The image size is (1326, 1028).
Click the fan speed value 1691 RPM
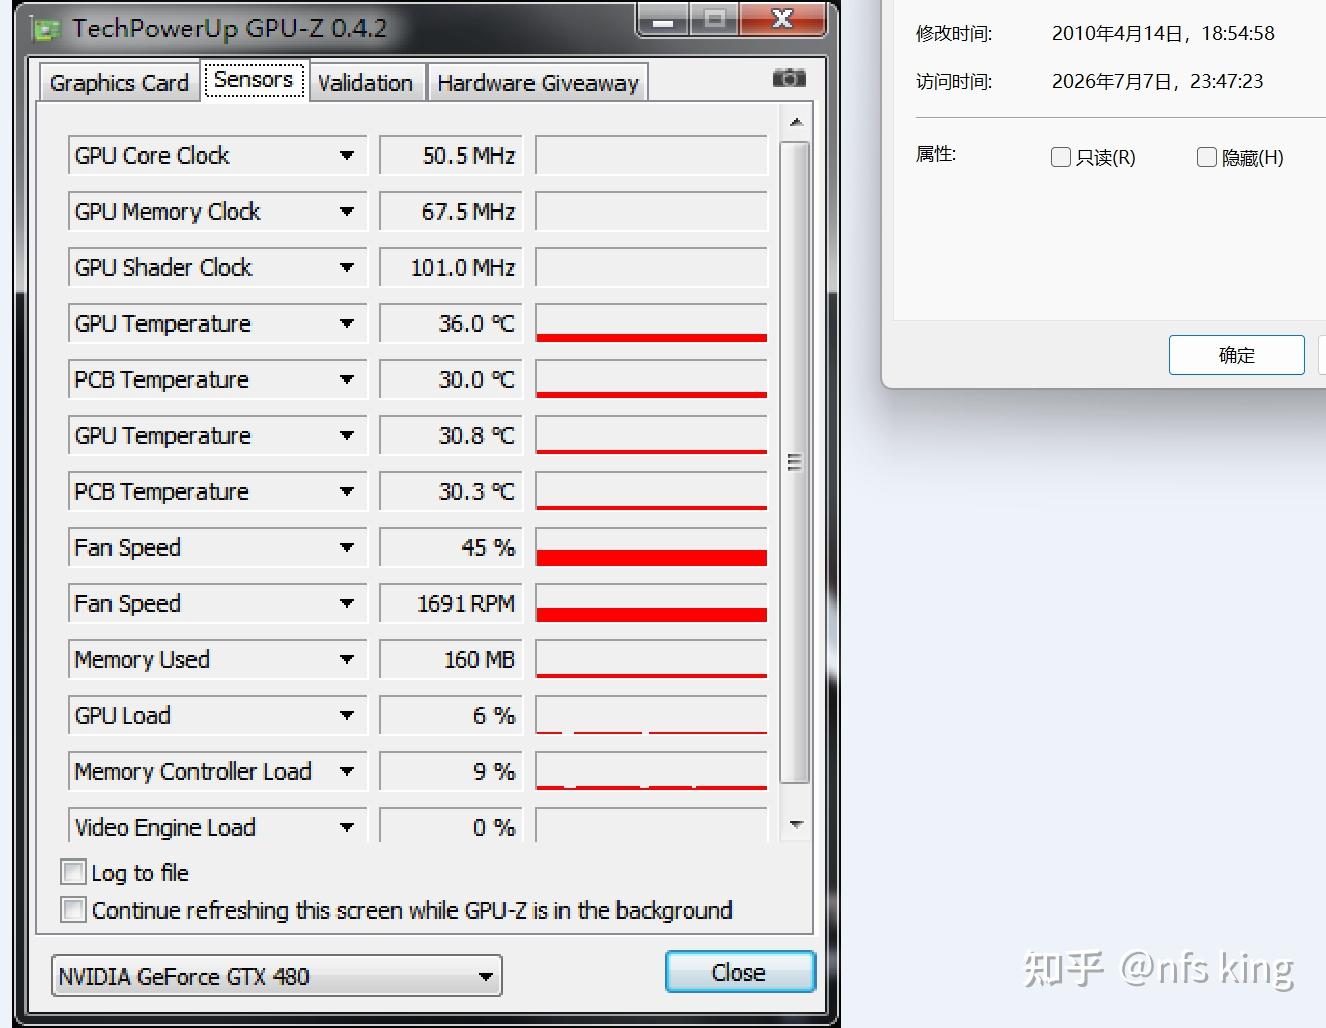coord(451,603)
